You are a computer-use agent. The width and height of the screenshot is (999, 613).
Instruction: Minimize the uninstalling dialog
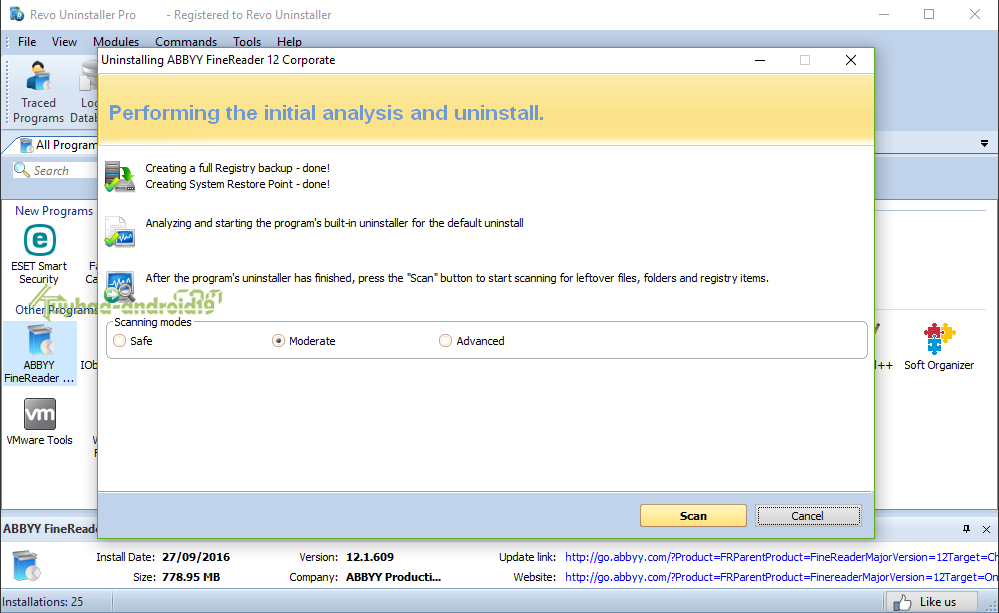[x=759, y=60]
